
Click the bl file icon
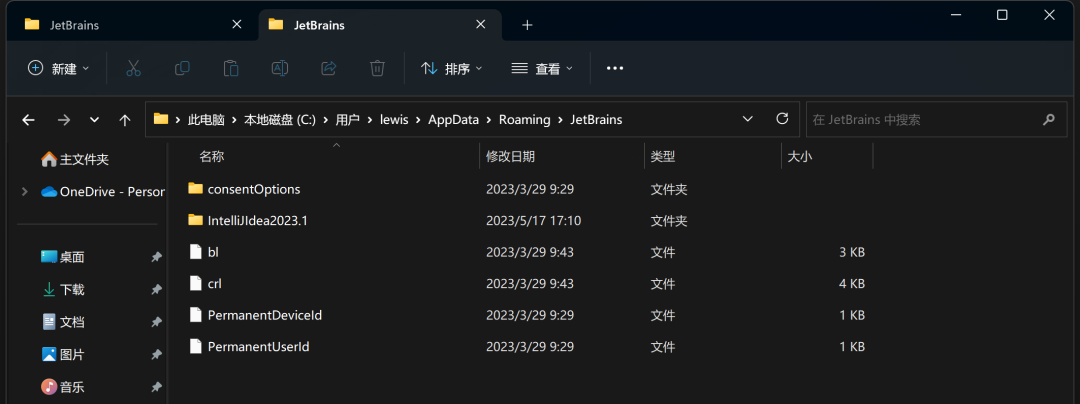pos(196,252)
